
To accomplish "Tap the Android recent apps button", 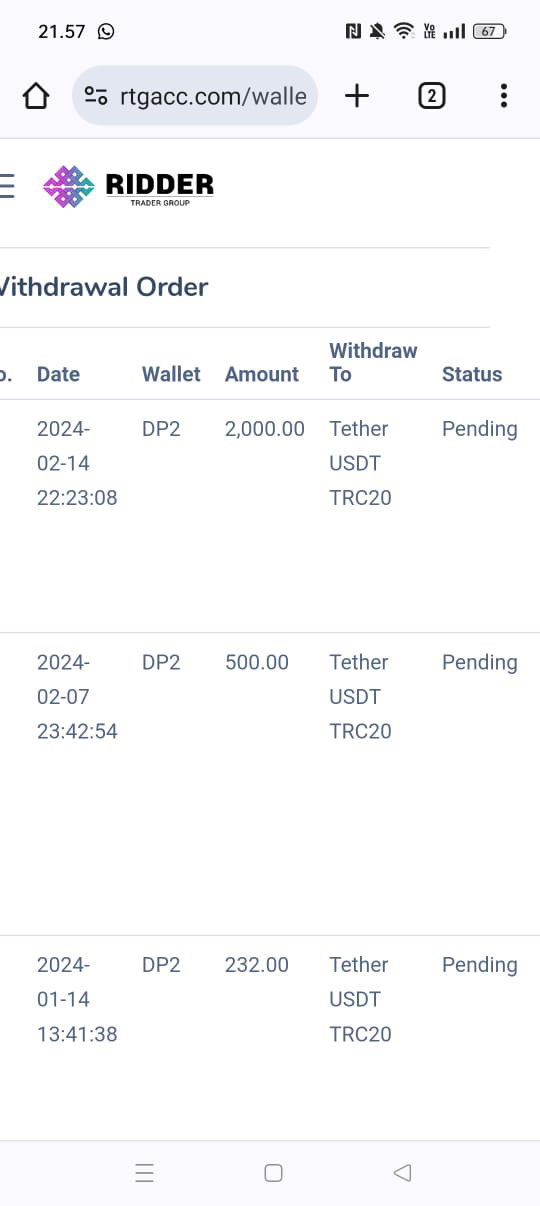I will pyautogui.click(x=144, y=1173).
